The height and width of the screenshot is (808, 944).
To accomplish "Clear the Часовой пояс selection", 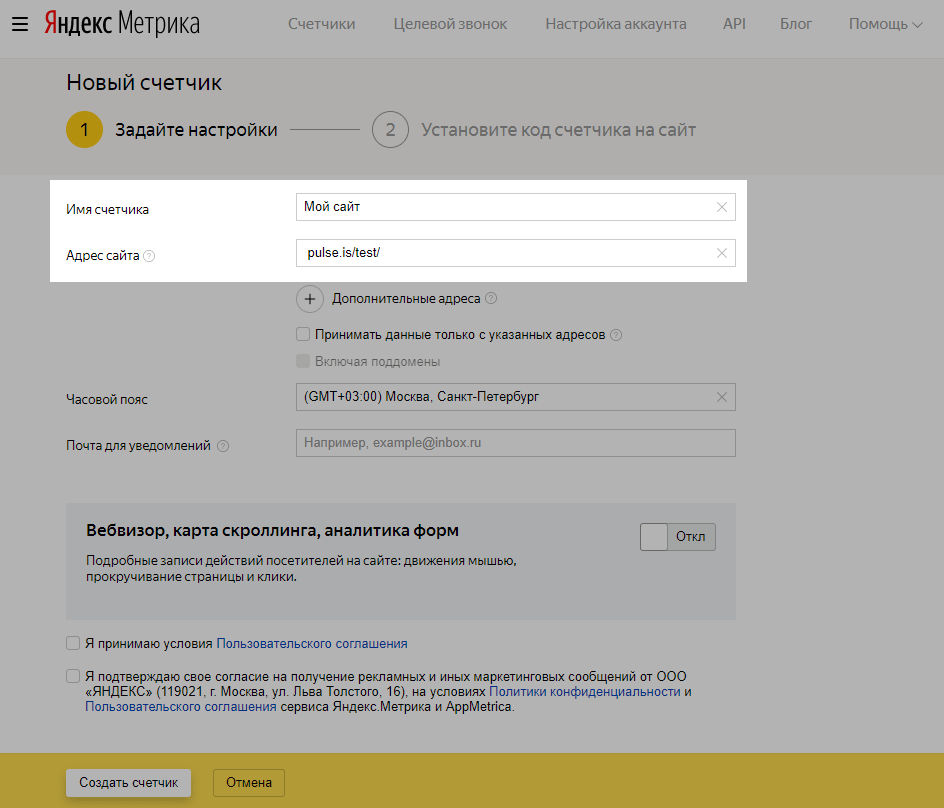I will [x=722, y=397].
